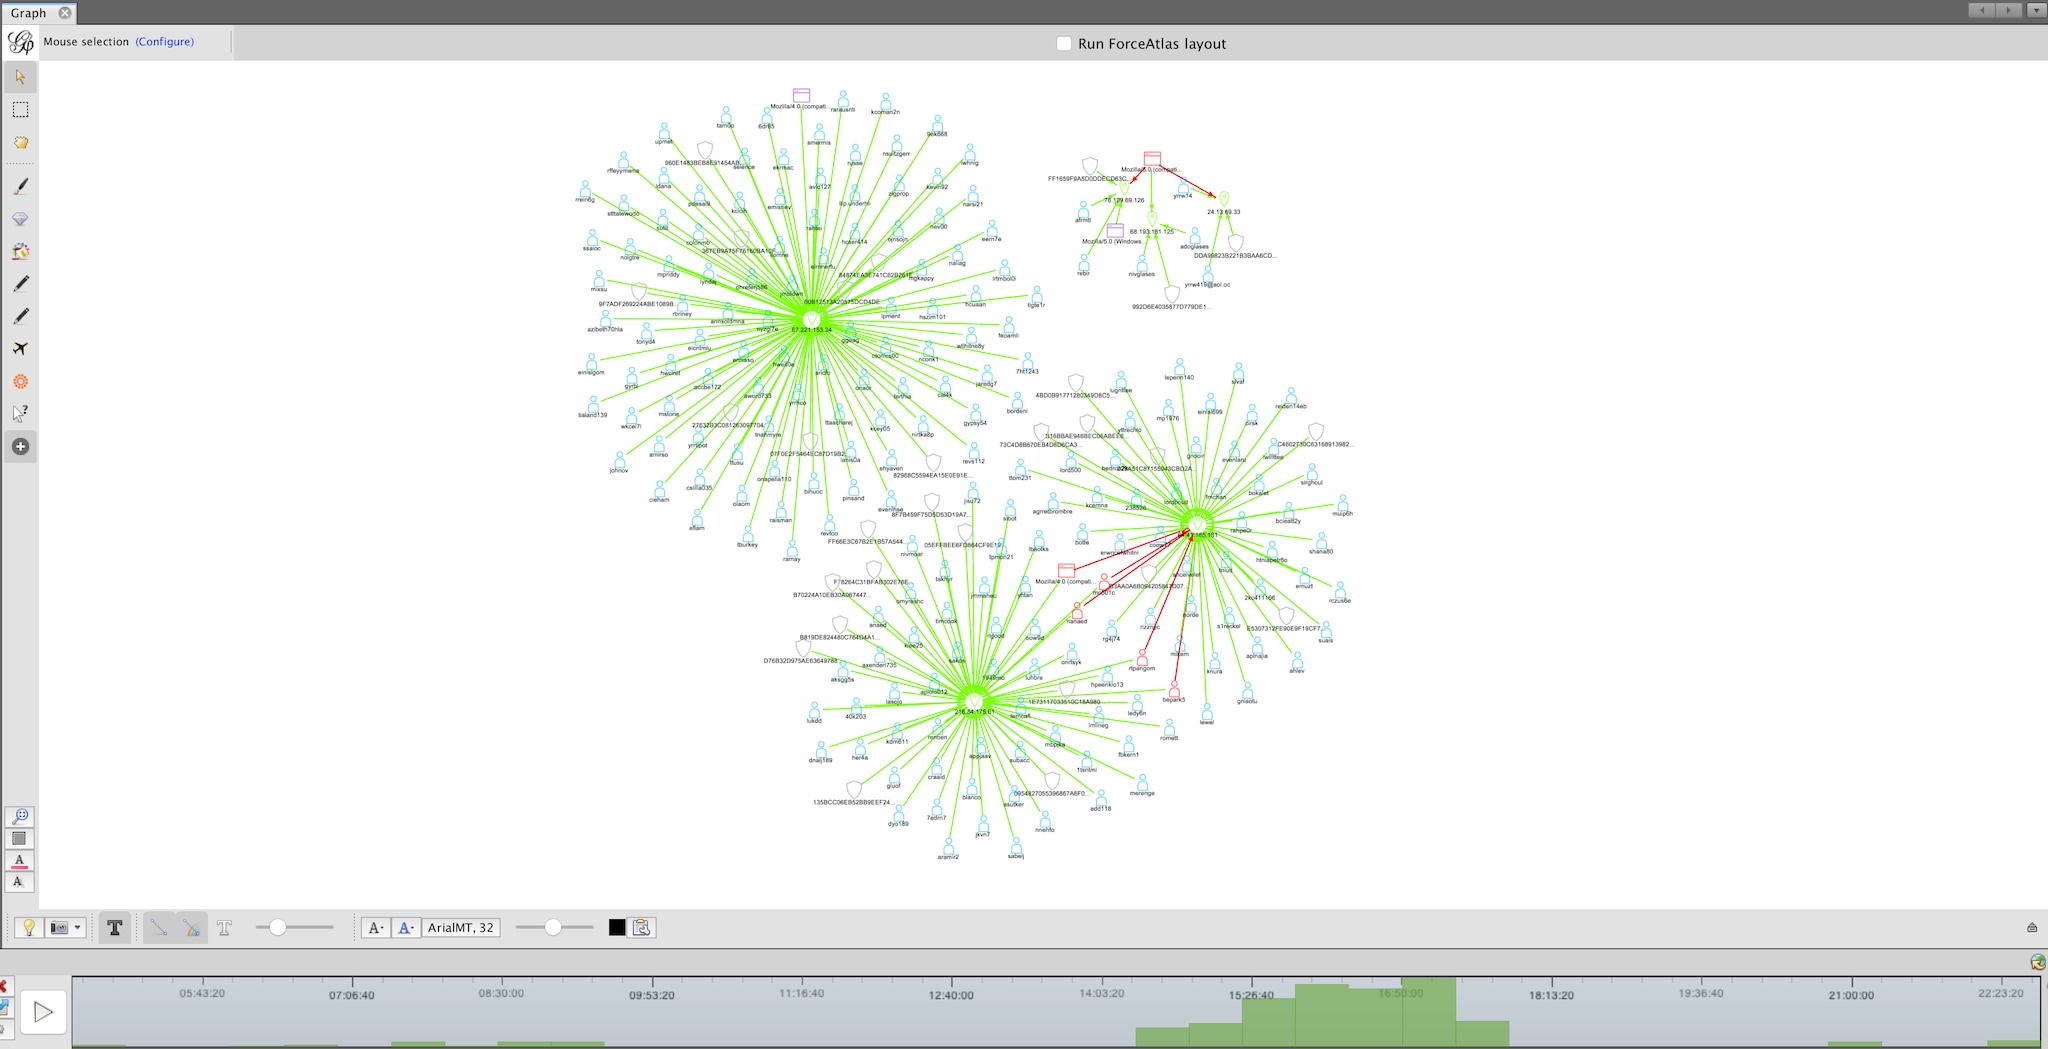Toggle node labels with the T button

coord(115,927)
